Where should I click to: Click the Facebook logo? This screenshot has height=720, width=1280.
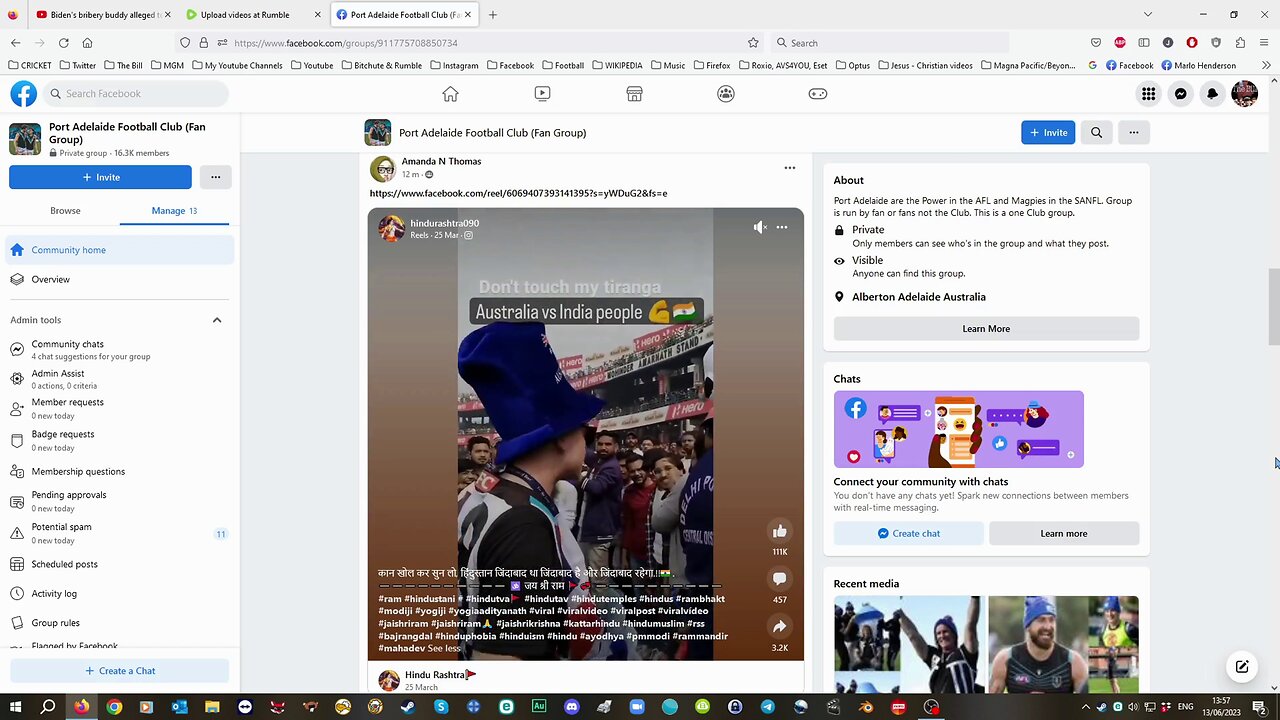tap(23, 93)
